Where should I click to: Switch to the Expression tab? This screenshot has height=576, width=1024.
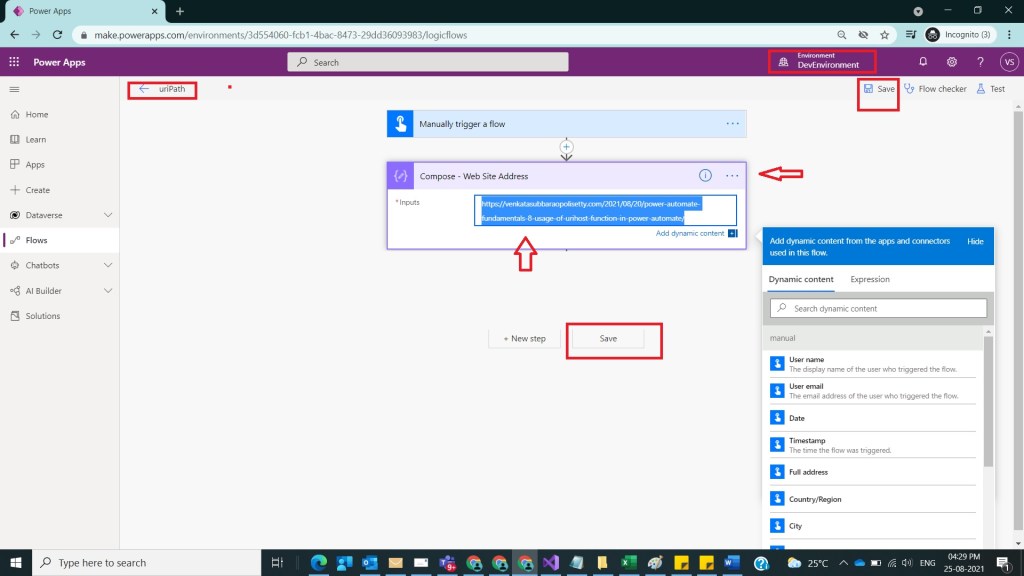click(x=869, y=279)
